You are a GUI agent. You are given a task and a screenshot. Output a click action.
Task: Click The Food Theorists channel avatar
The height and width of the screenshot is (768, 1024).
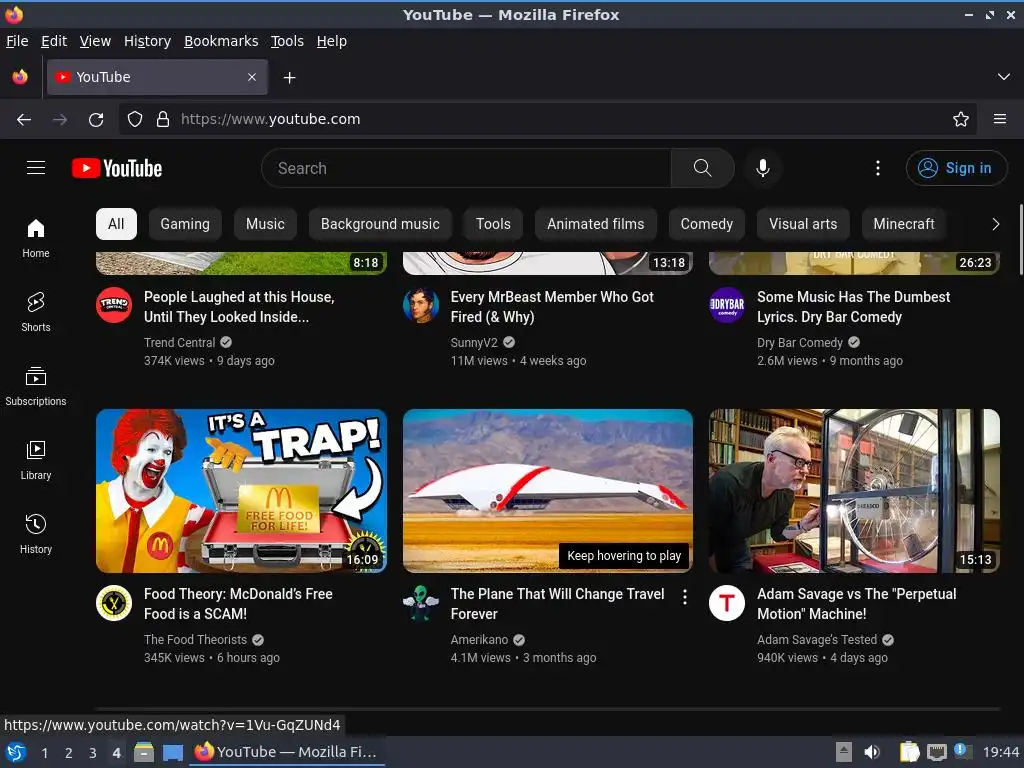coord(114,603)
